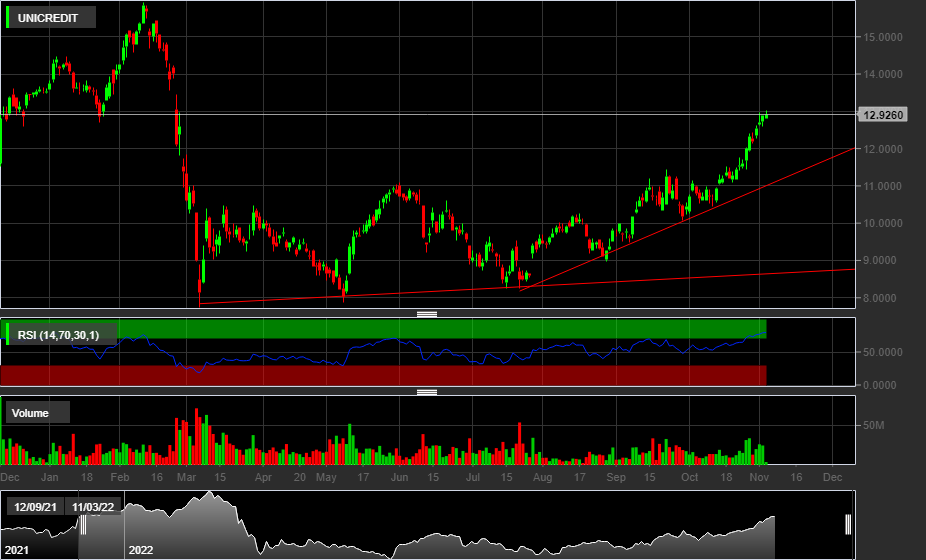Click the 12.0000 price axis label
The width and height of the screenshot is (926, 560).
883,149
